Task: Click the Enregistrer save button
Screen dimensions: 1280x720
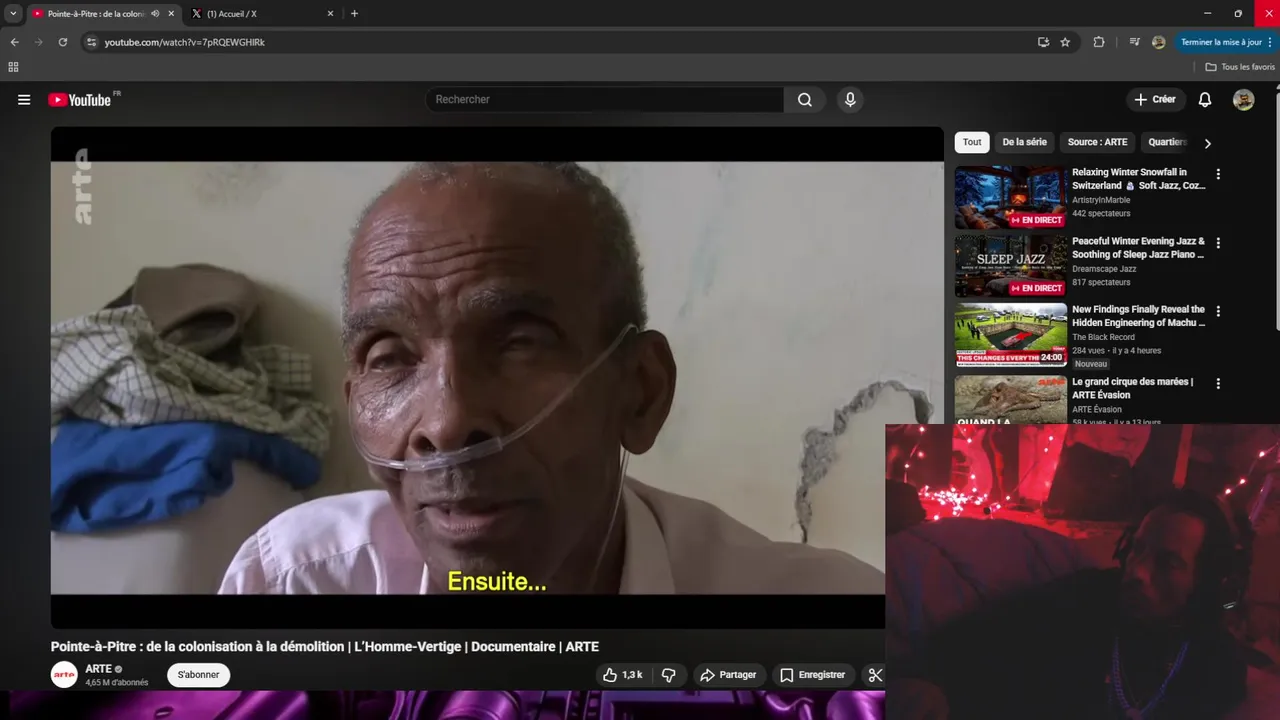Action: coord(813,675)
